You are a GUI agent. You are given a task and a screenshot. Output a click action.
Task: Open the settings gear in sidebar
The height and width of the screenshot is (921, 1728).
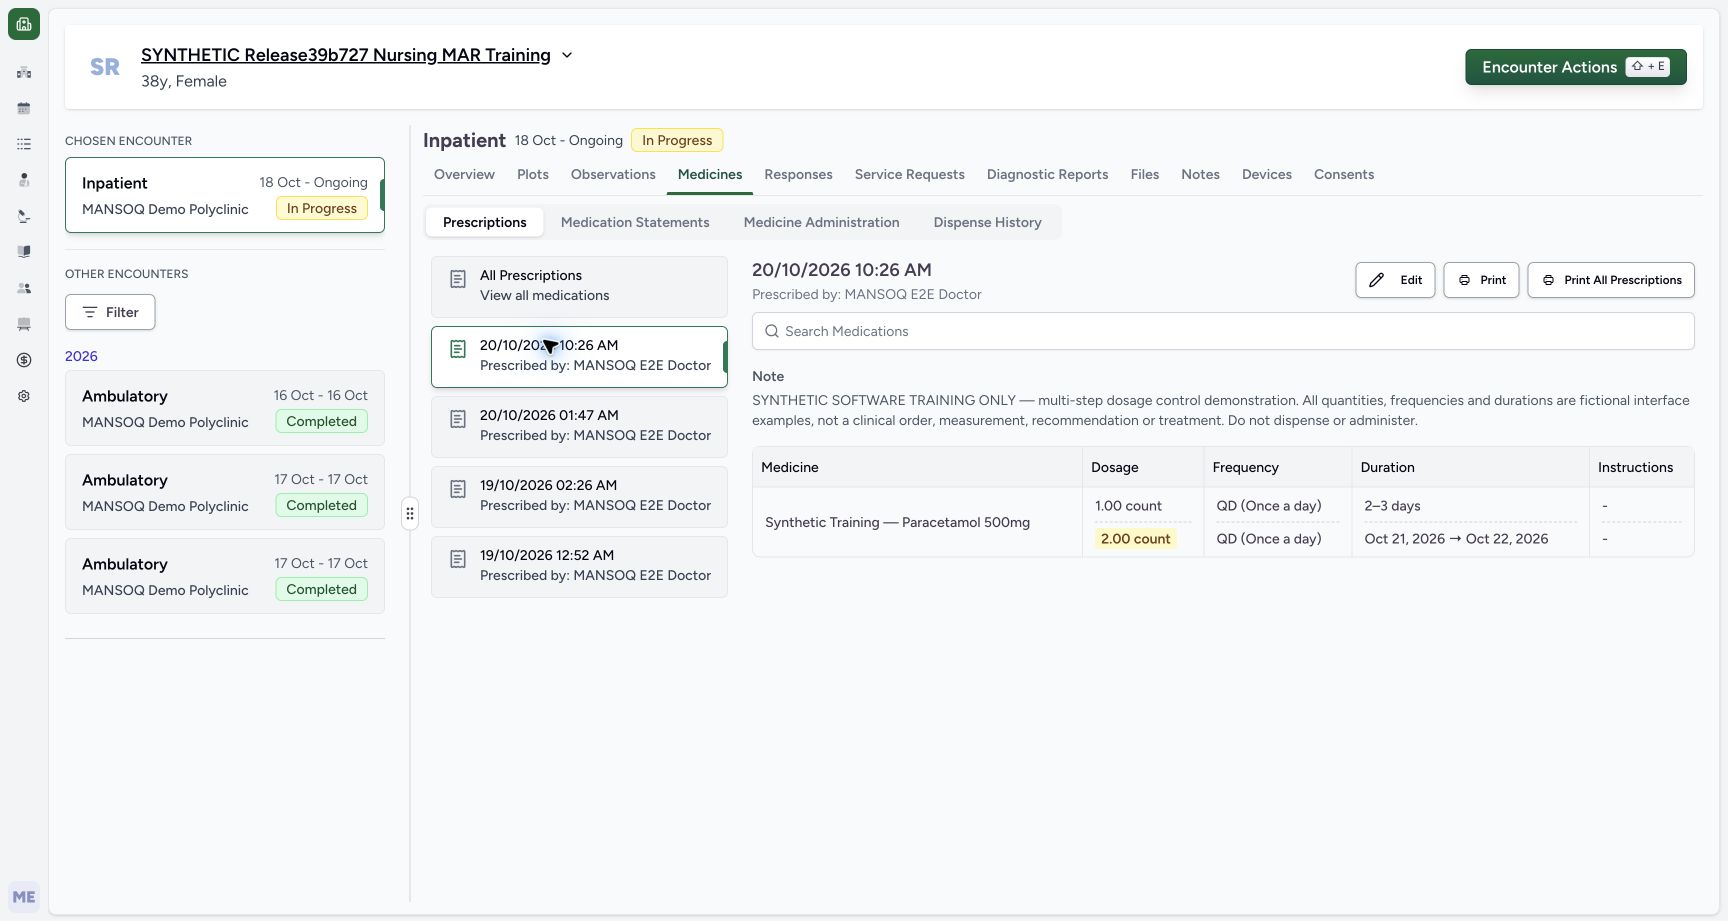[24, 396]
